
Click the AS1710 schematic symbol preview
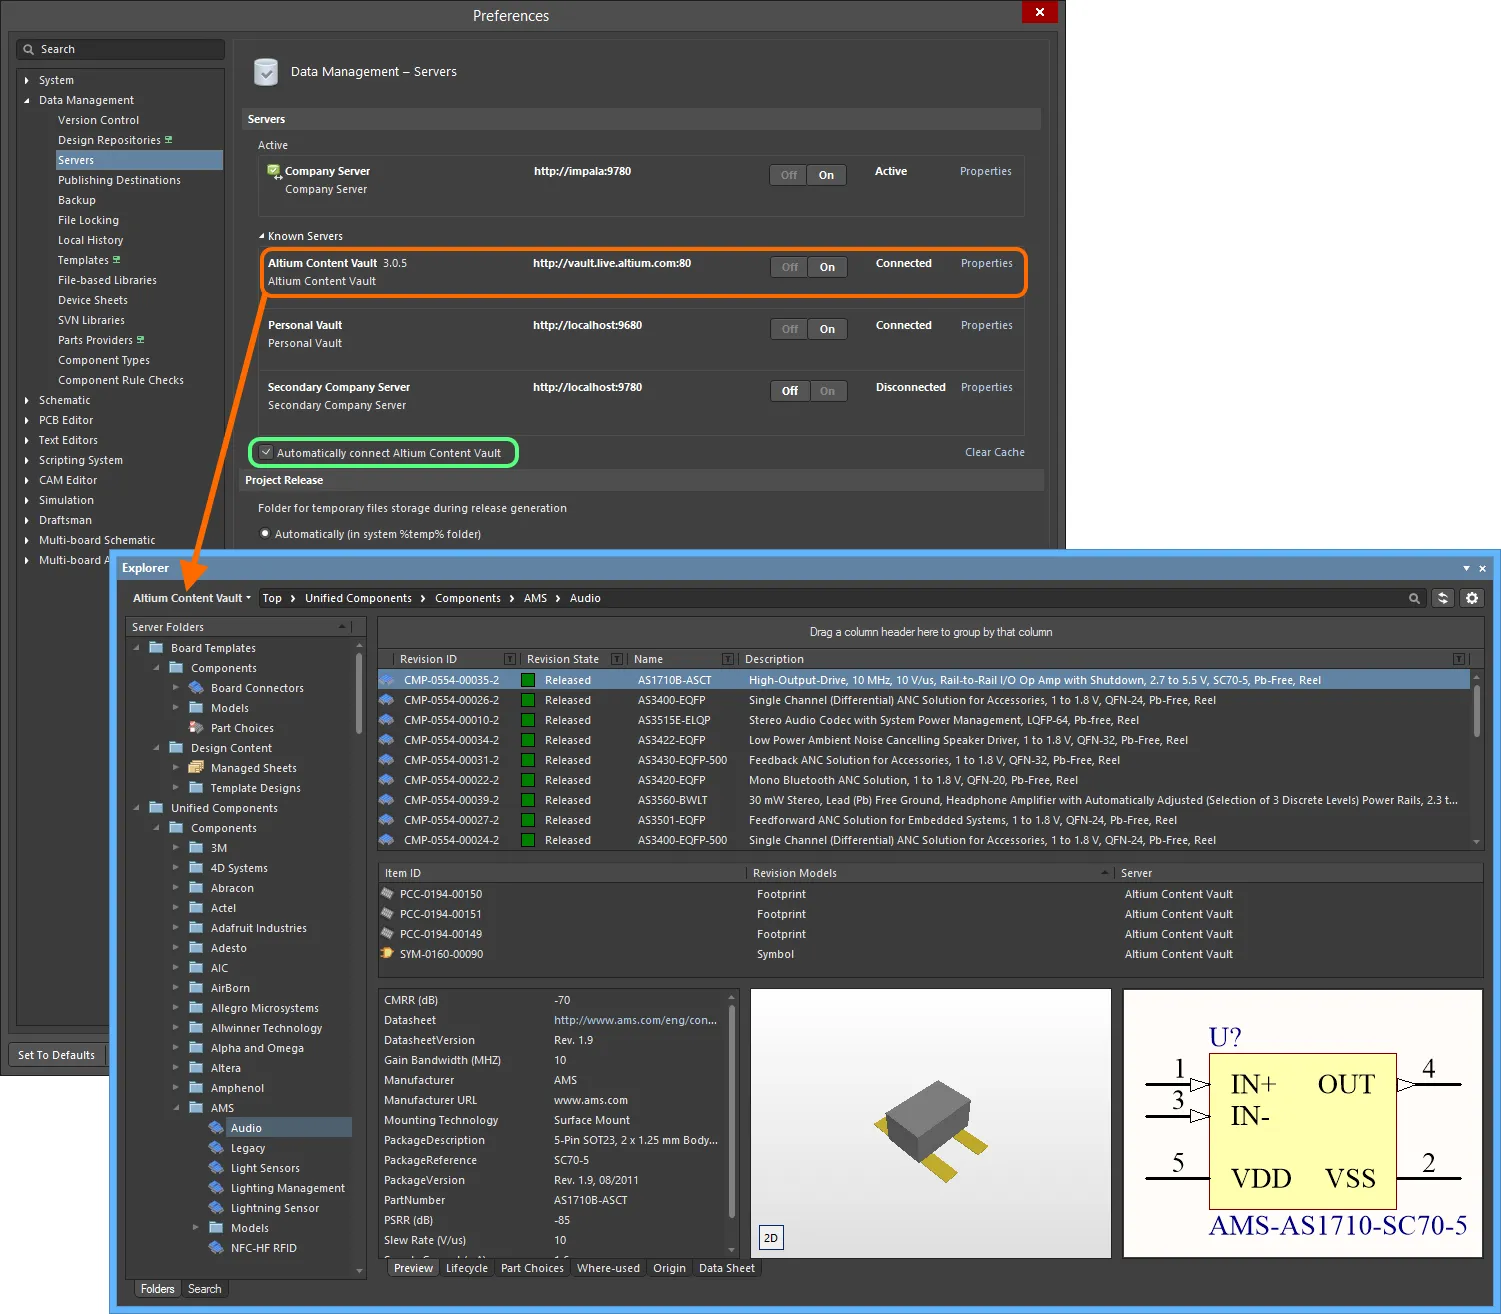click(1303, 1123)
